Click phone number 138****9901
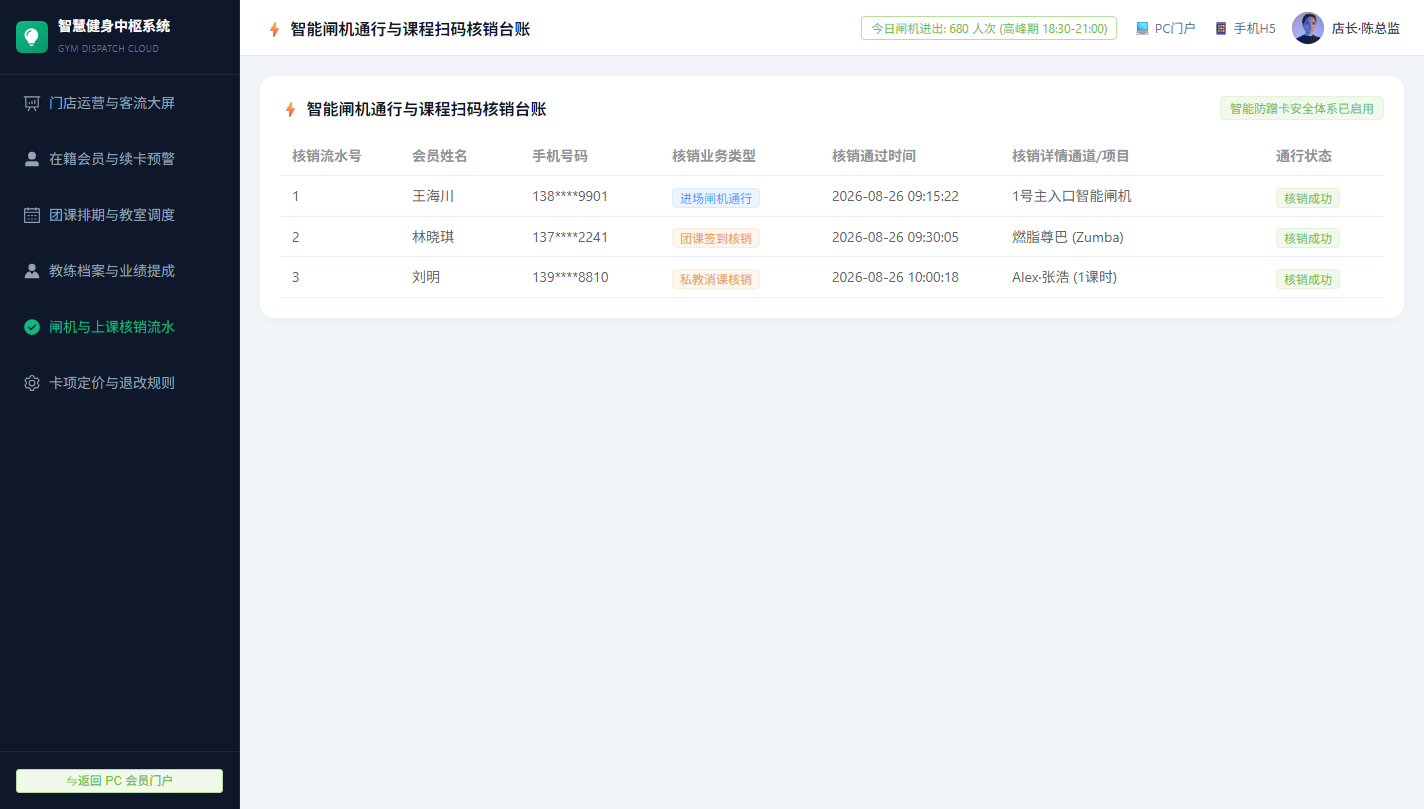The height and width of the screenshot is (809, 1424). (570, 196)
